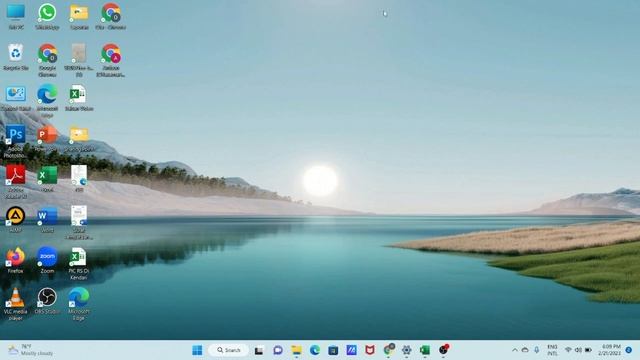Select Microsoft Edge shortcut beside OBS Studio
640x360 pixels.
(x=79, y=304)
